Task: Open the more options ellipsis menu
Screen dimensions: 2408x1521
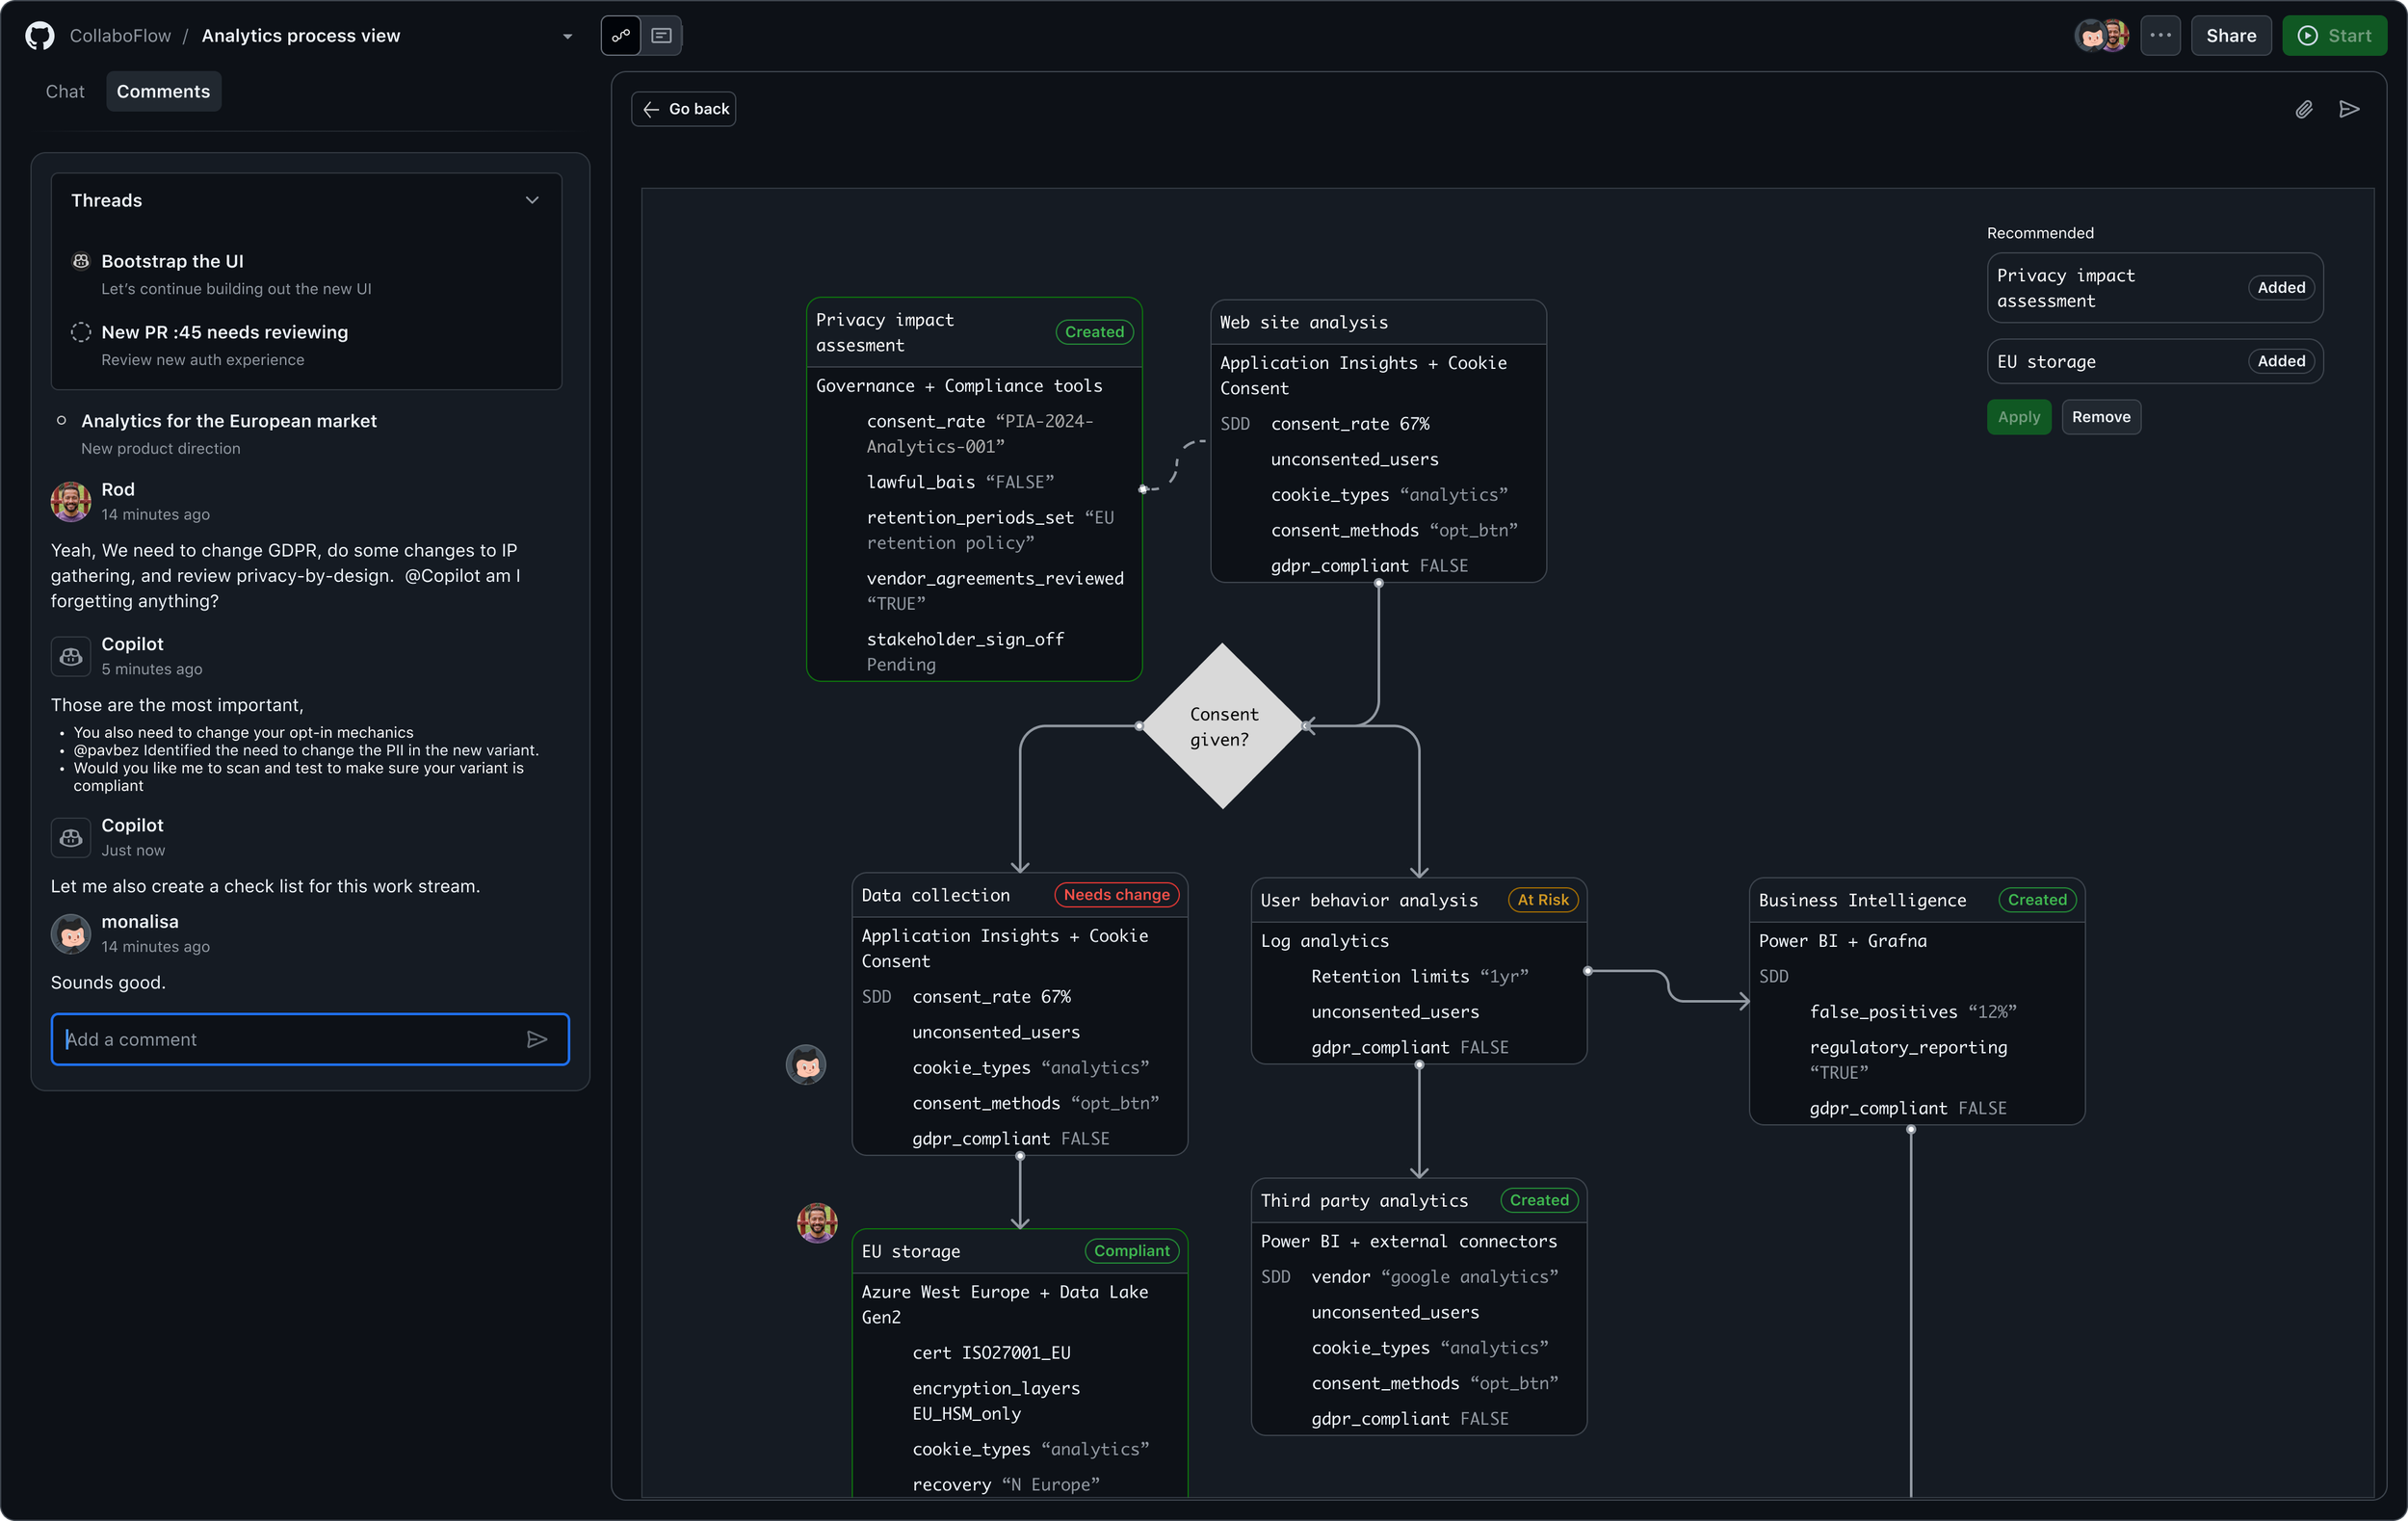Action: (x=2160, y=35)
